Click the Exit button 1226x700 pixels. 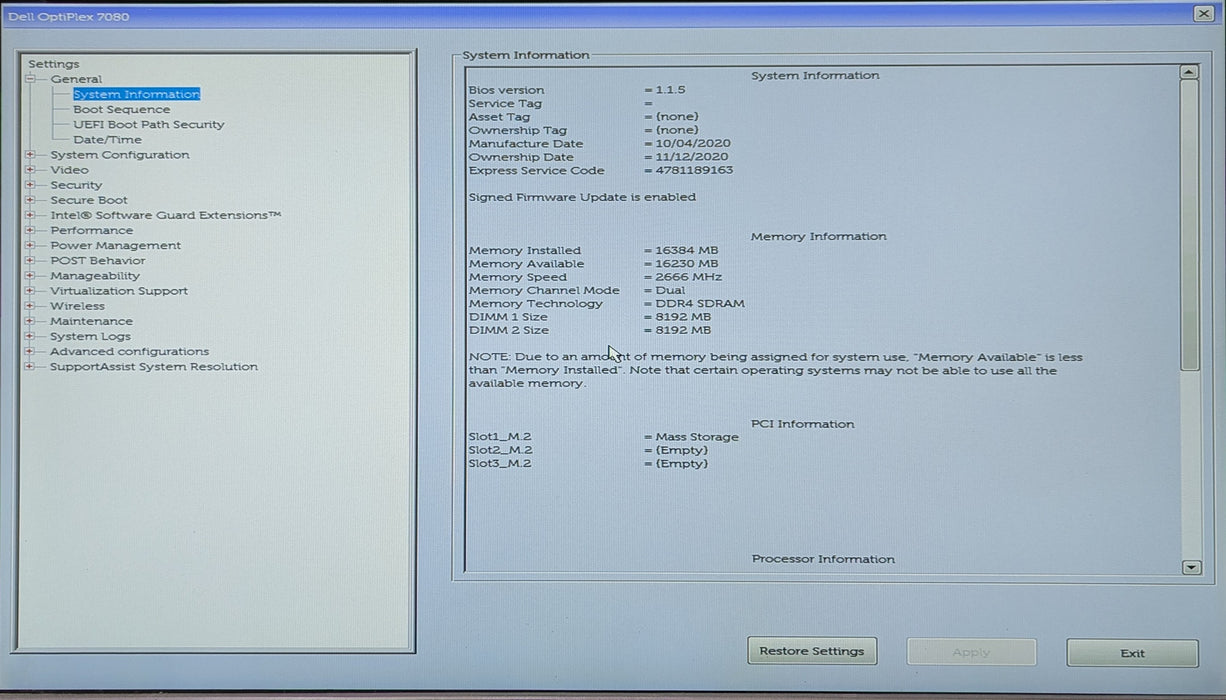[1132, 653]
